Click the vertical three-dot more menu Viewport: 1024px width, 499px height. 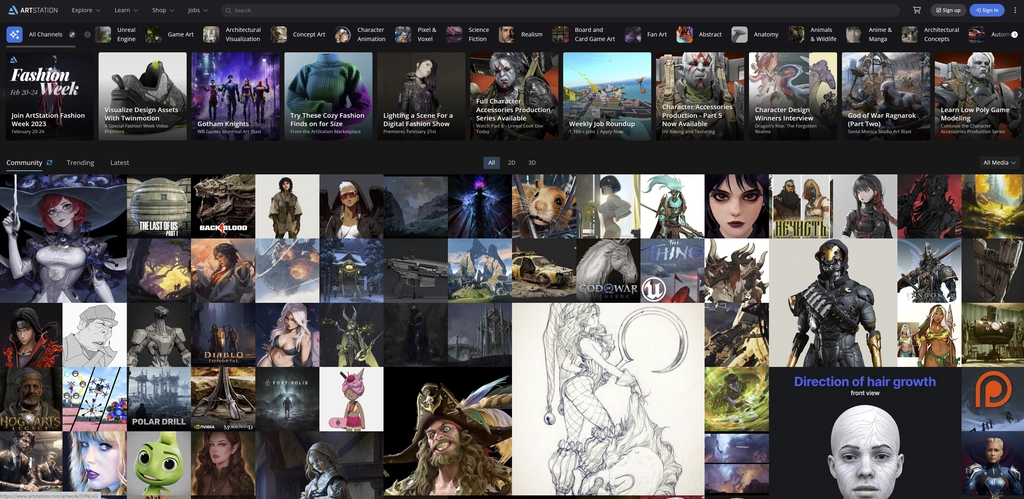coord(1015,10)
